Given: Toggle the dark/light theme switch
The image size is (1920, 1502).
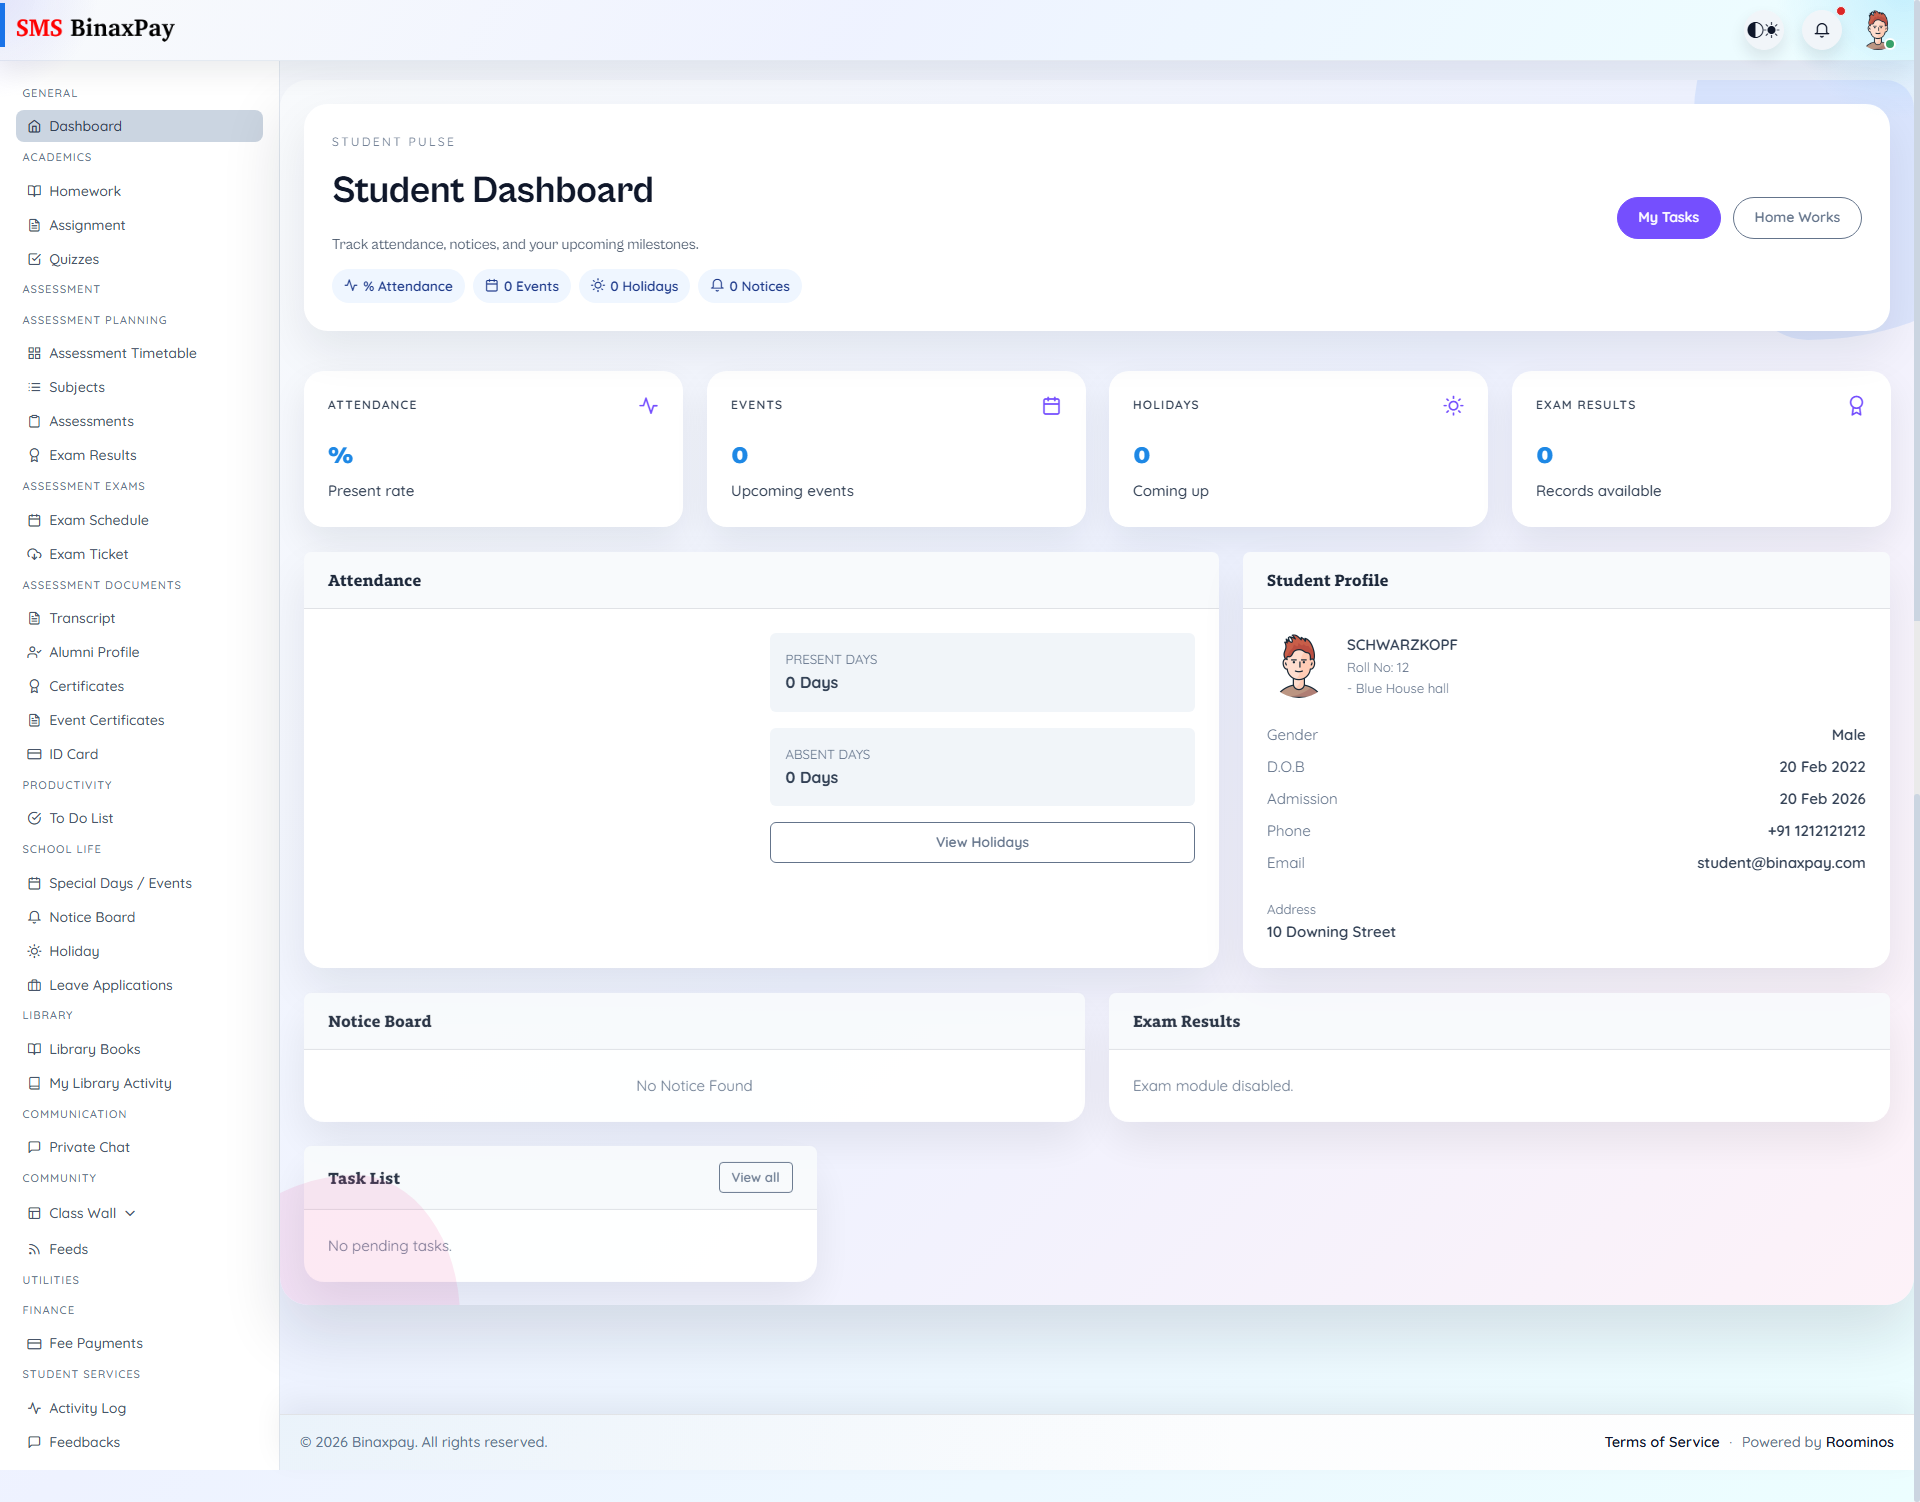Looking at the screenshot, I should click(x=1762, y=30).
